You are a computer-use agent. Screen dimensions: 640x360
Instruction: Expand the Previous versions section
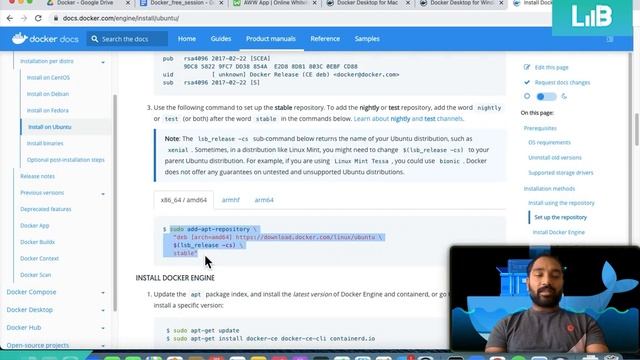(x=103, y=193)
